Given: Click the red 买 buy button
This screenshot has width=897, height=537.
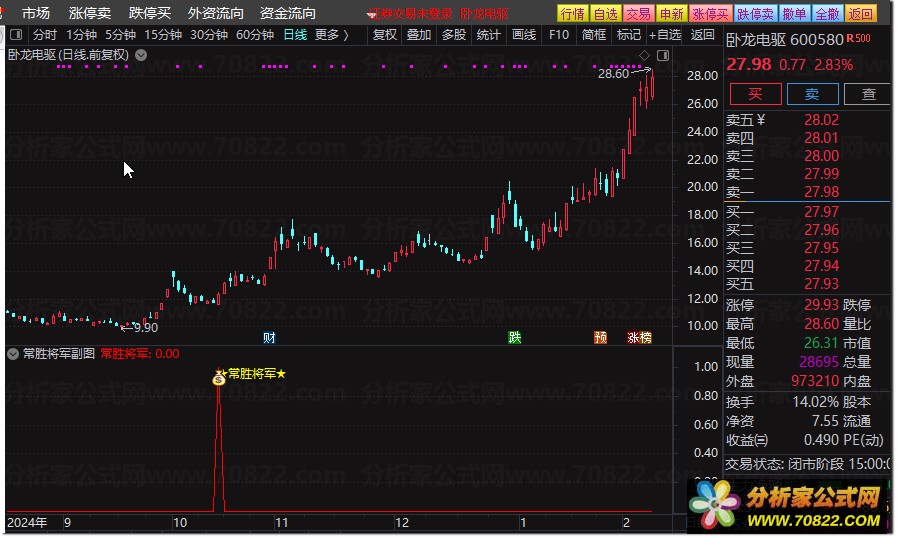Looking at the screenshot, I should point(755,94).
